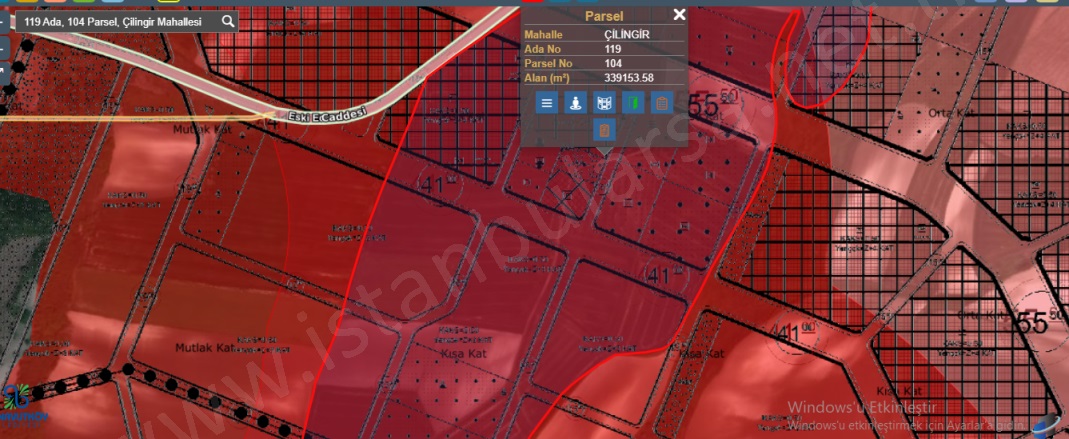Open the list menu icon in Parsel popup
Screen dimensions: 1069x439
tap(546, 102)
